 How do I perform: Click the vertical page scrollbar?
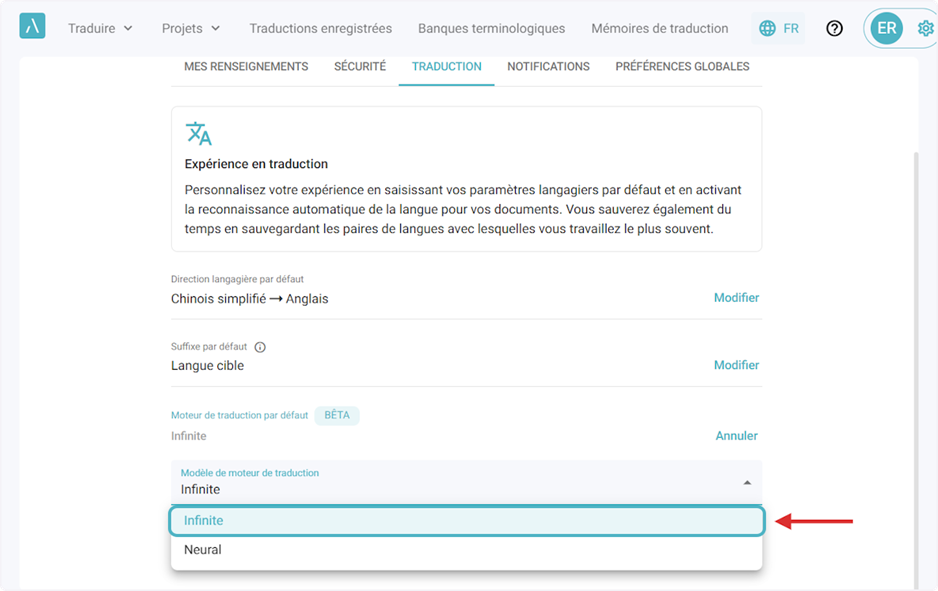point(916,371)
